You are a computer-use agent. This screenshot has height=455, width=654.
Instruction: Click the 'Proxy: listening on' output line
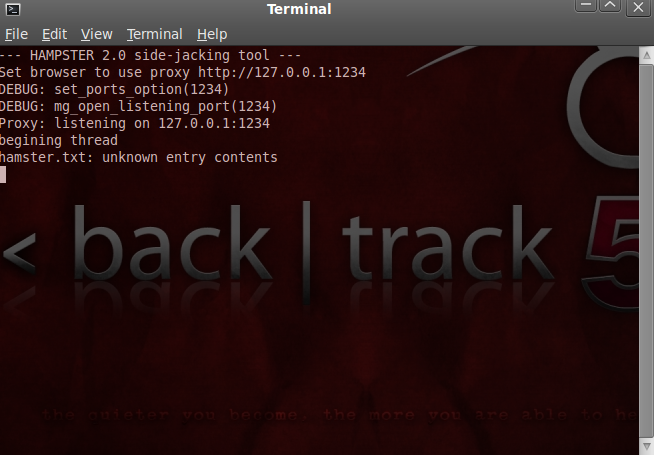click(135, 123)
